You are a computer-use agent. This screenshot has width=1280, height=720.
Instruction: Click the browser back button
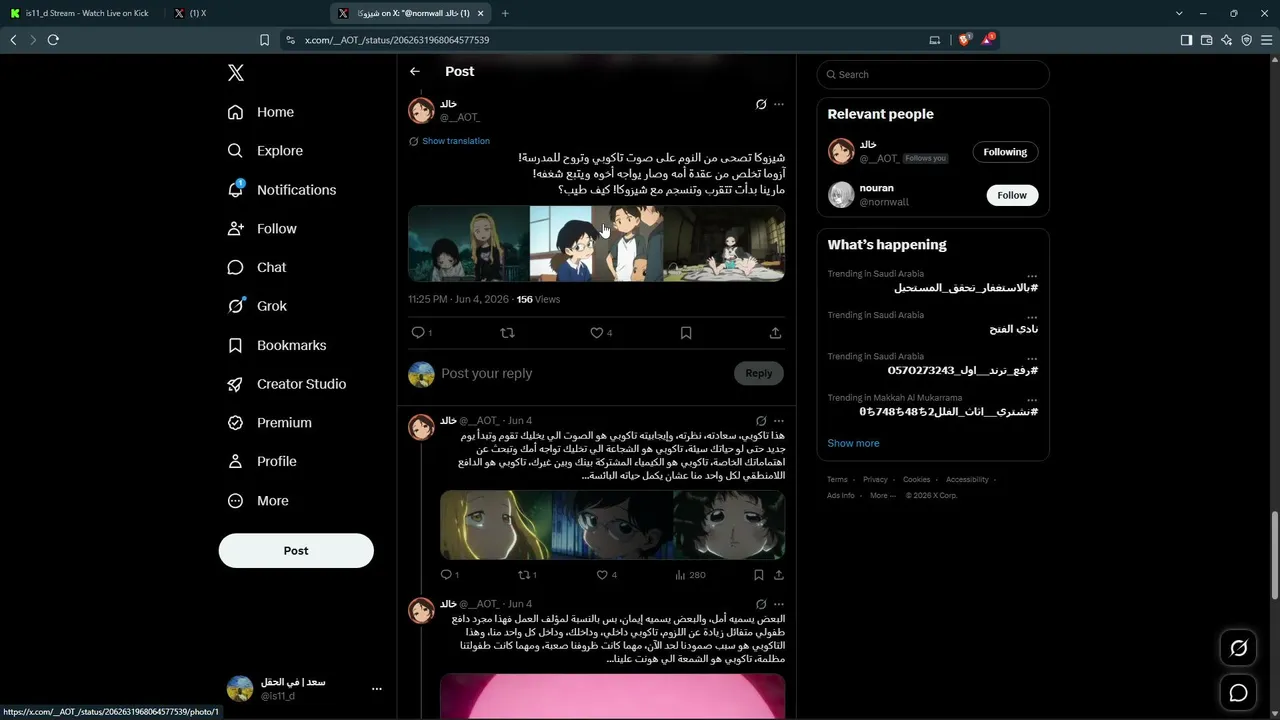(13, 40)
